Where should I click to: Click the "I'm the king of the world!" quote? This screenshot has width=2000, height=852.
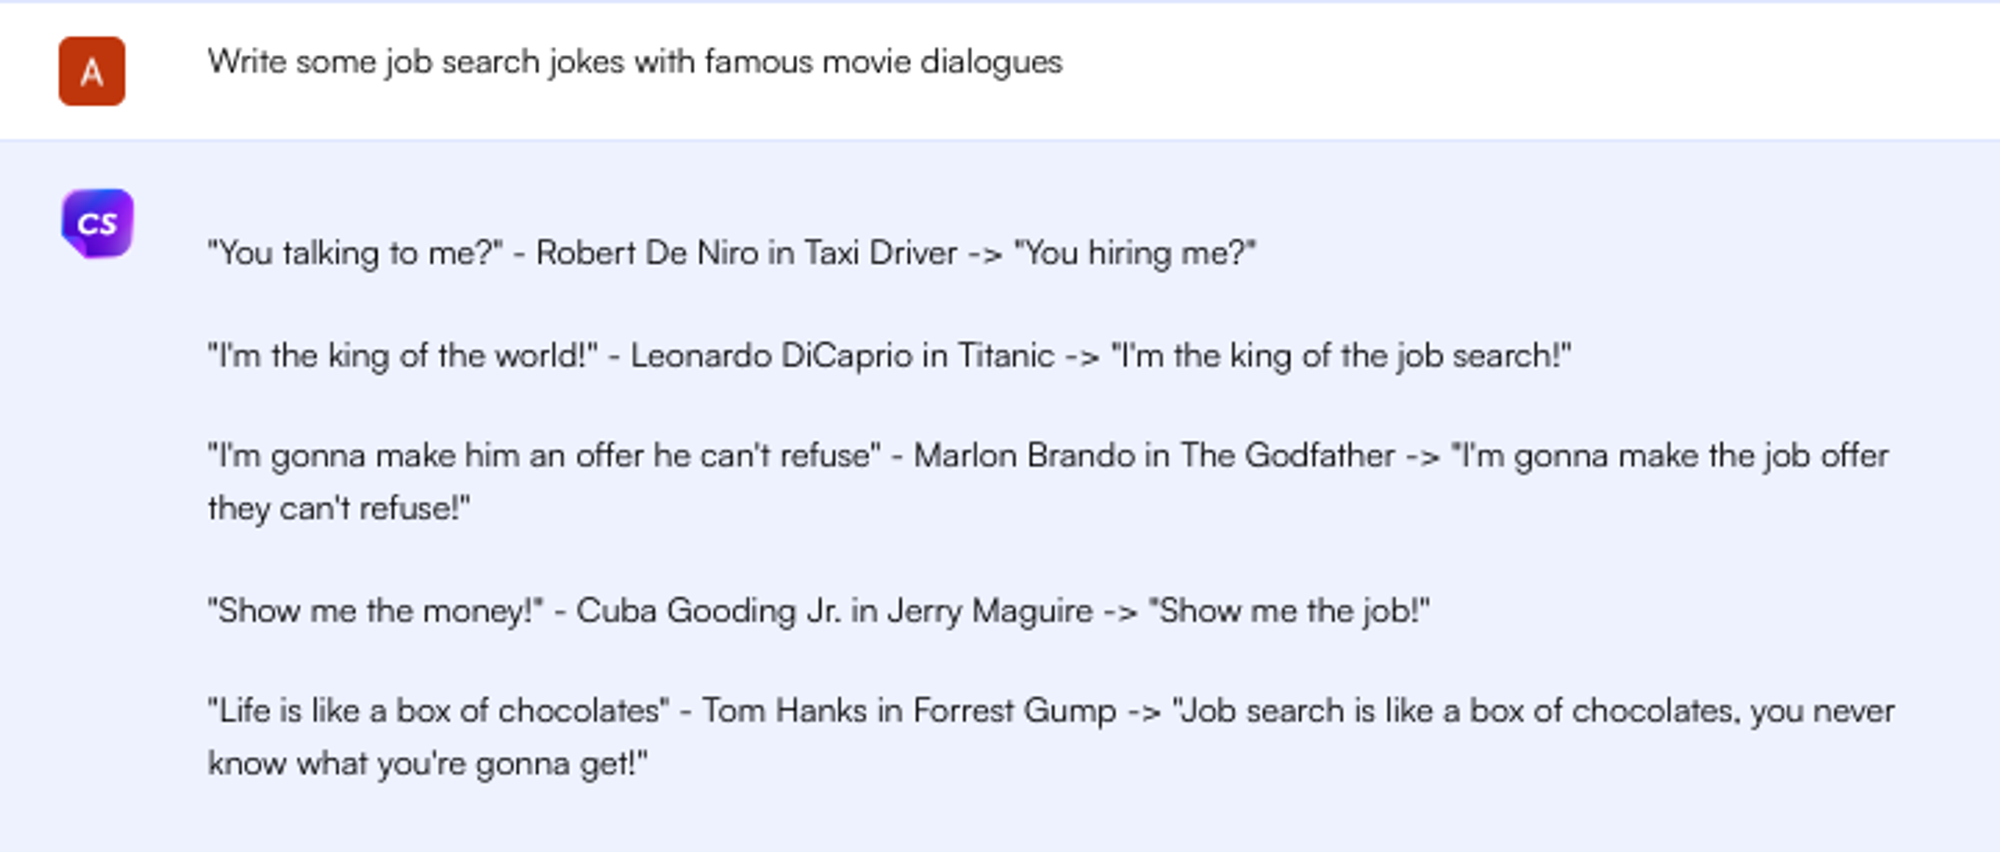pyautogui.click(x=402, y=356)
